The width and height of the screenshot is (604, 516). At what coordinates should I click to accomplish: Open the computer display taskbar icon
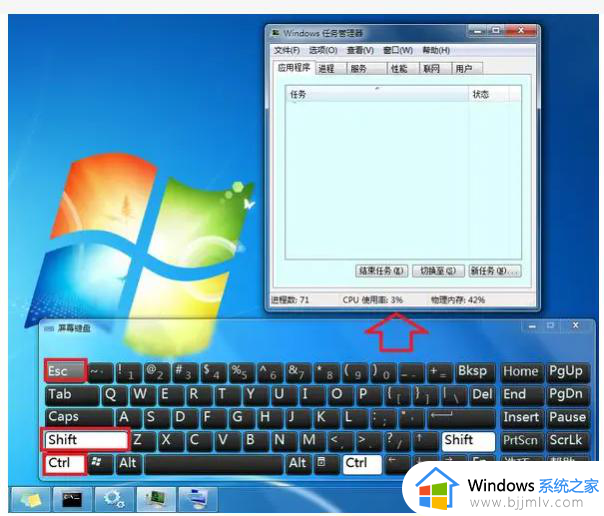click(198, 499)
